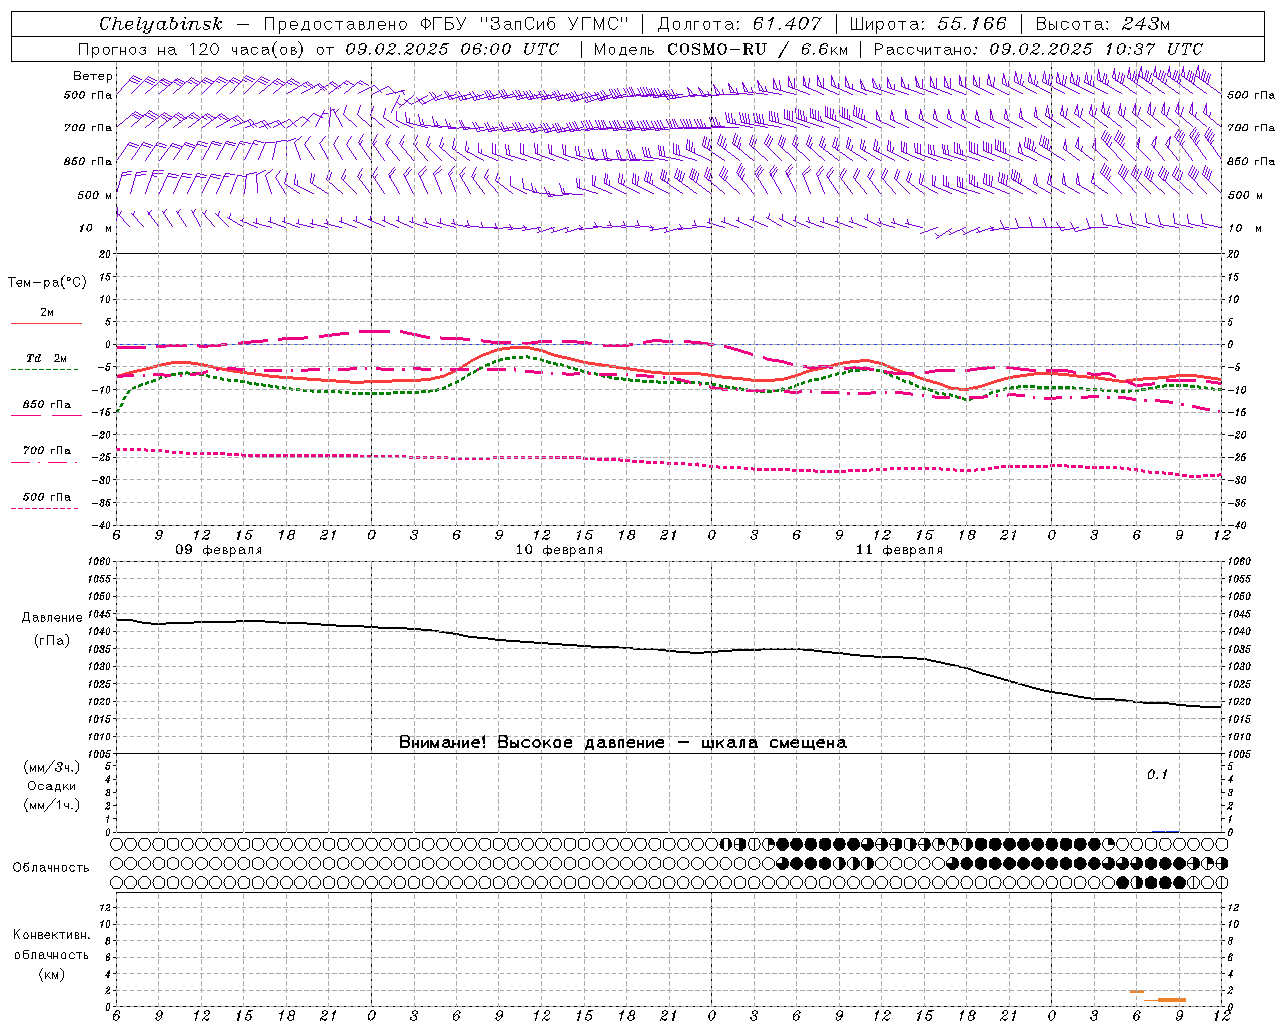Screen dimensions: 1280x1024
Task: Click the '850 гПа' temperature legend entry
Action: click(x=46, y=405)
